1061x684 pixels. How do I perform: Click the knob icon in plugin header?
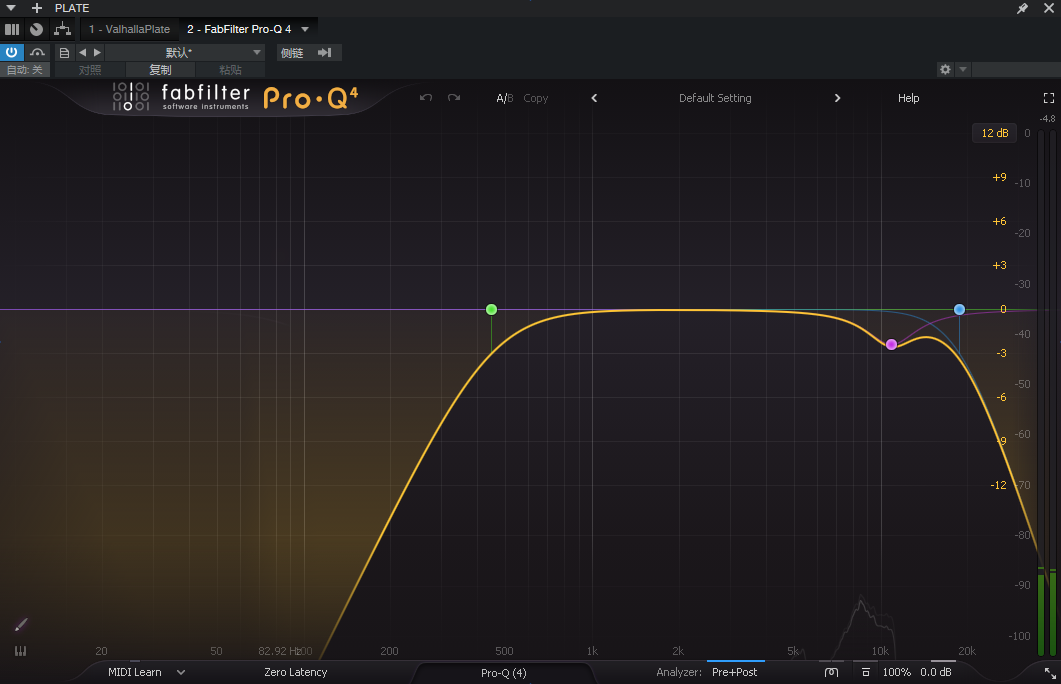click(x=37, y=29)
